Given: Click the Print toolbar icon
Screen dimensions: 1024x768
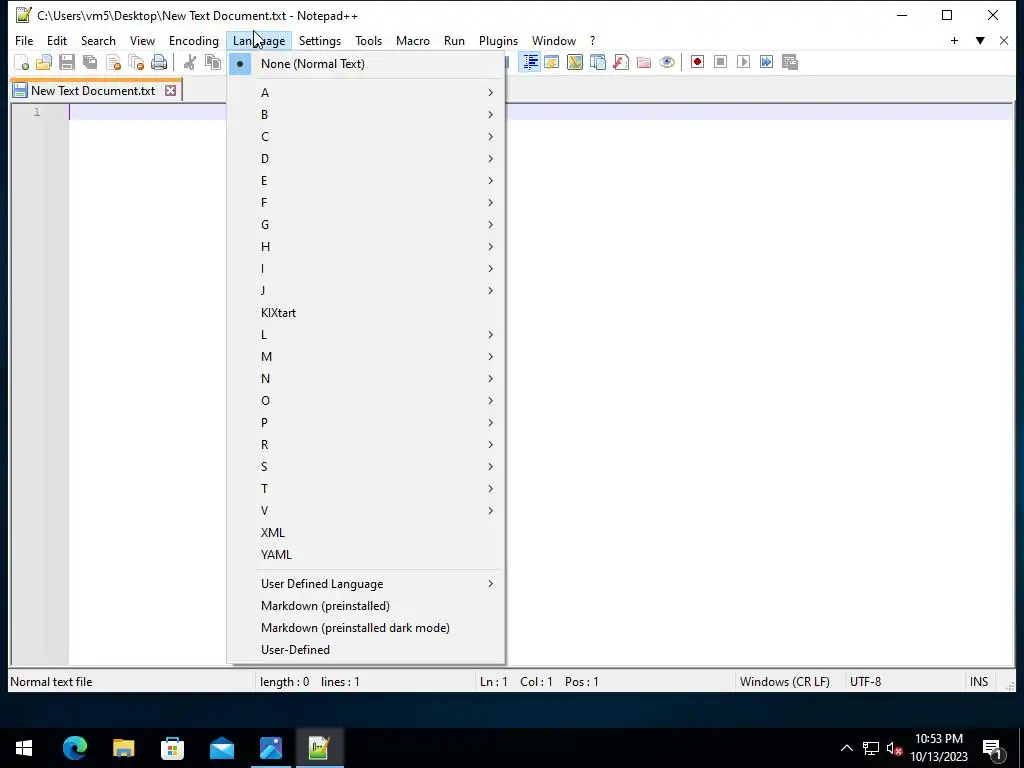Looking at the screenshot, I should (x=159, y=63).
